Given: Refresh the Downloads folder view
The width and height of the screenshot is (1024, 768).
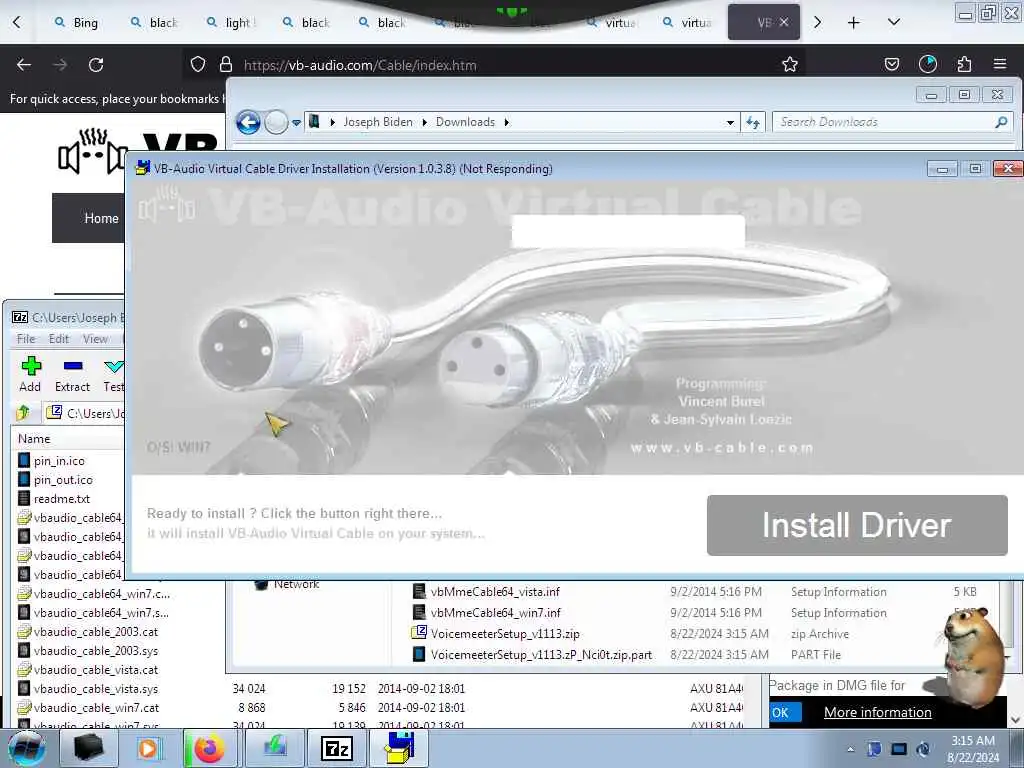Looking at the screenshot, I should click(x=753, y=122).
